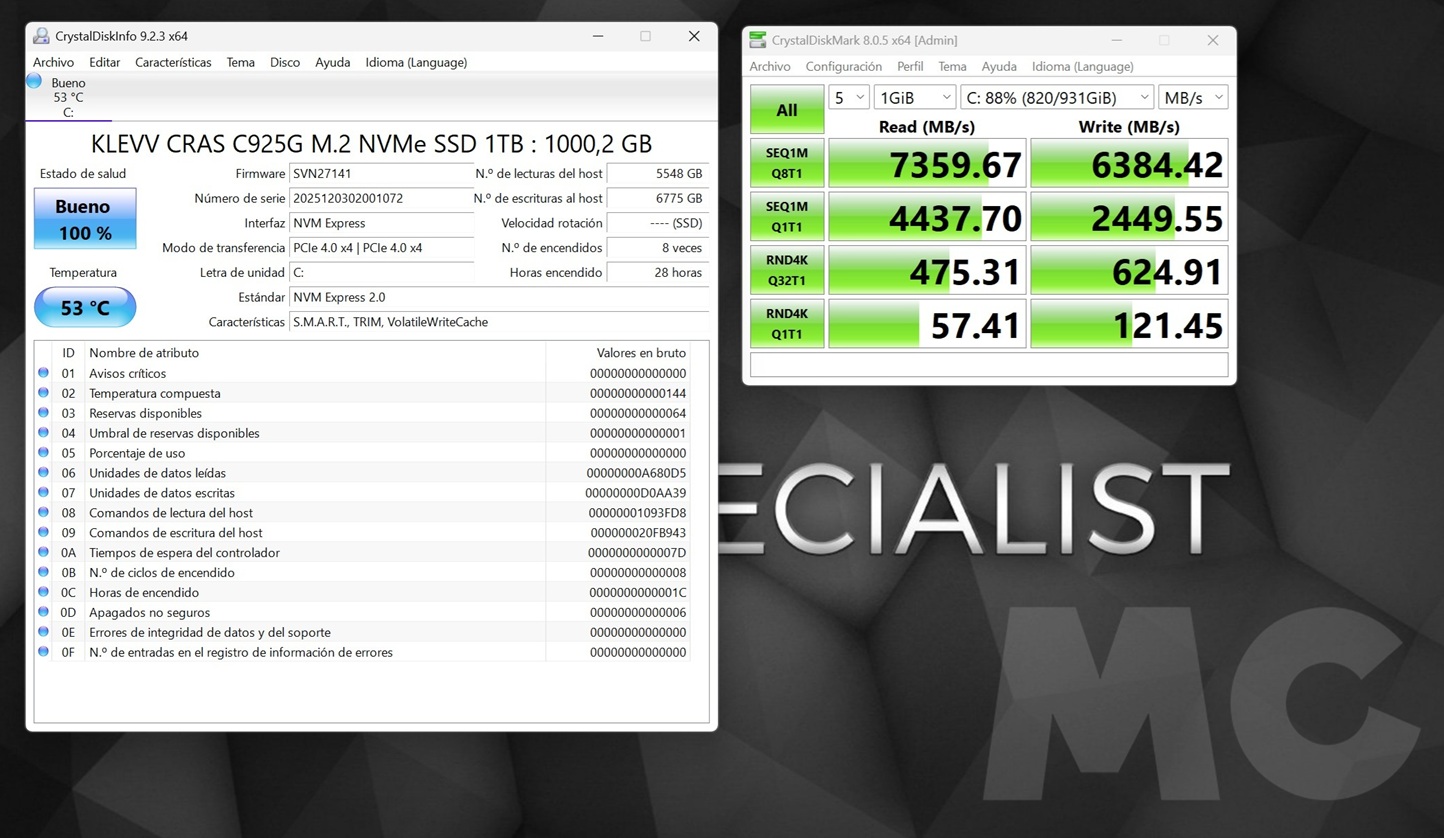The image size is (1444, 838).
Task: Click the 53 °C temperature indicator
Action: [x=85, y=307]
